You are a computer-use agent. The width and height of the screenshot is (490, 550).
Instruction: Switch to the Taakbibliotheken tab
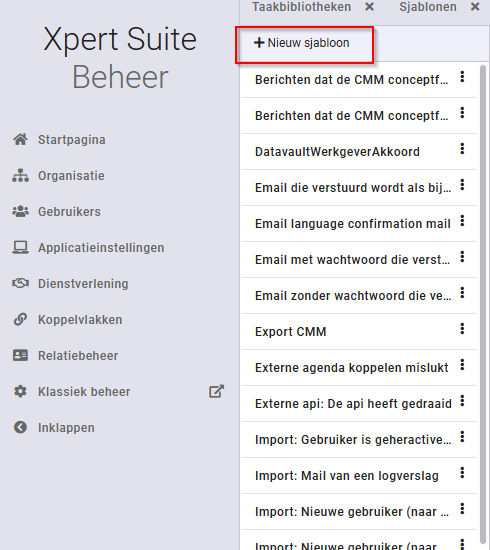point(301,7)
